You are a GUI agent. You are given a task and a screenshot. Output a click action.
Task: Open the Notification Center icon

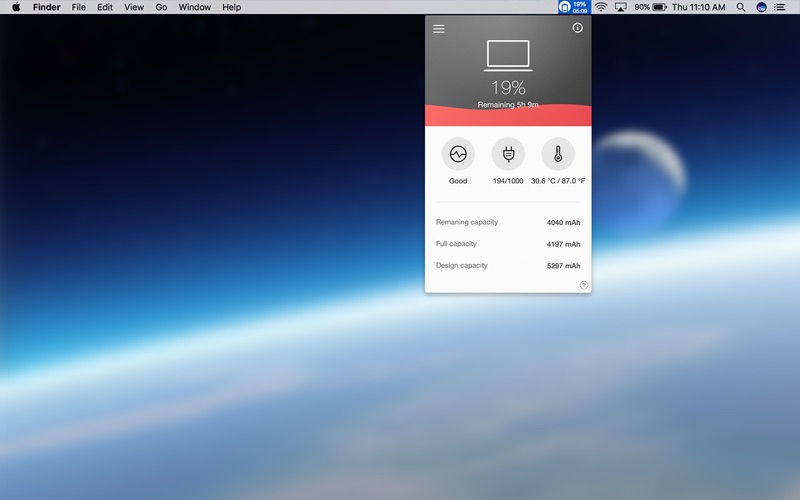[780, 7]
